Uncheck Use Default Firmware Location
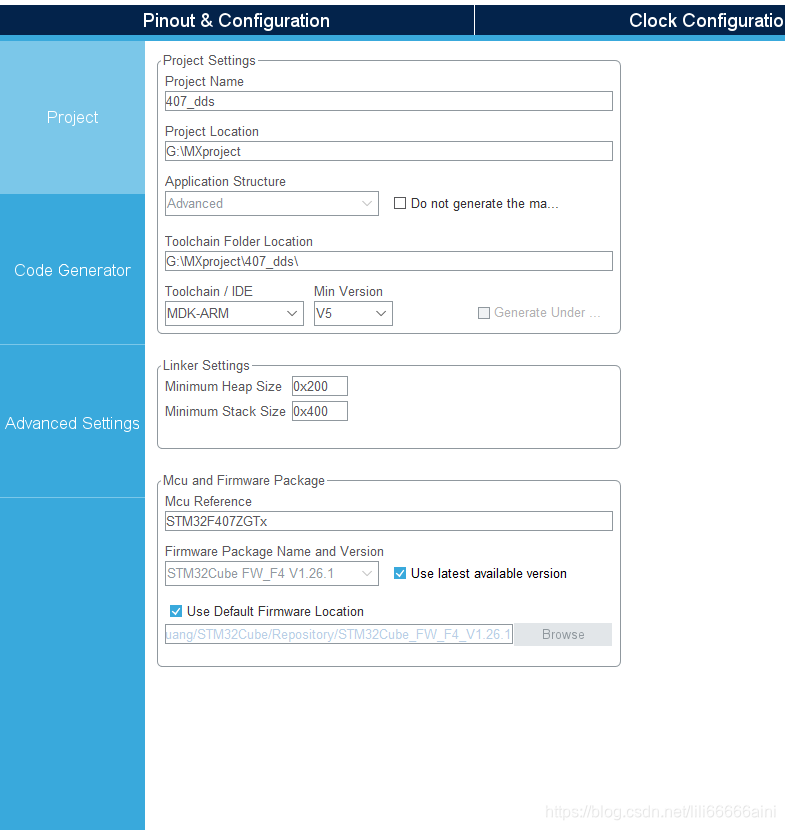Viewport: 785px width, 830px height. (x=176, y=611)
